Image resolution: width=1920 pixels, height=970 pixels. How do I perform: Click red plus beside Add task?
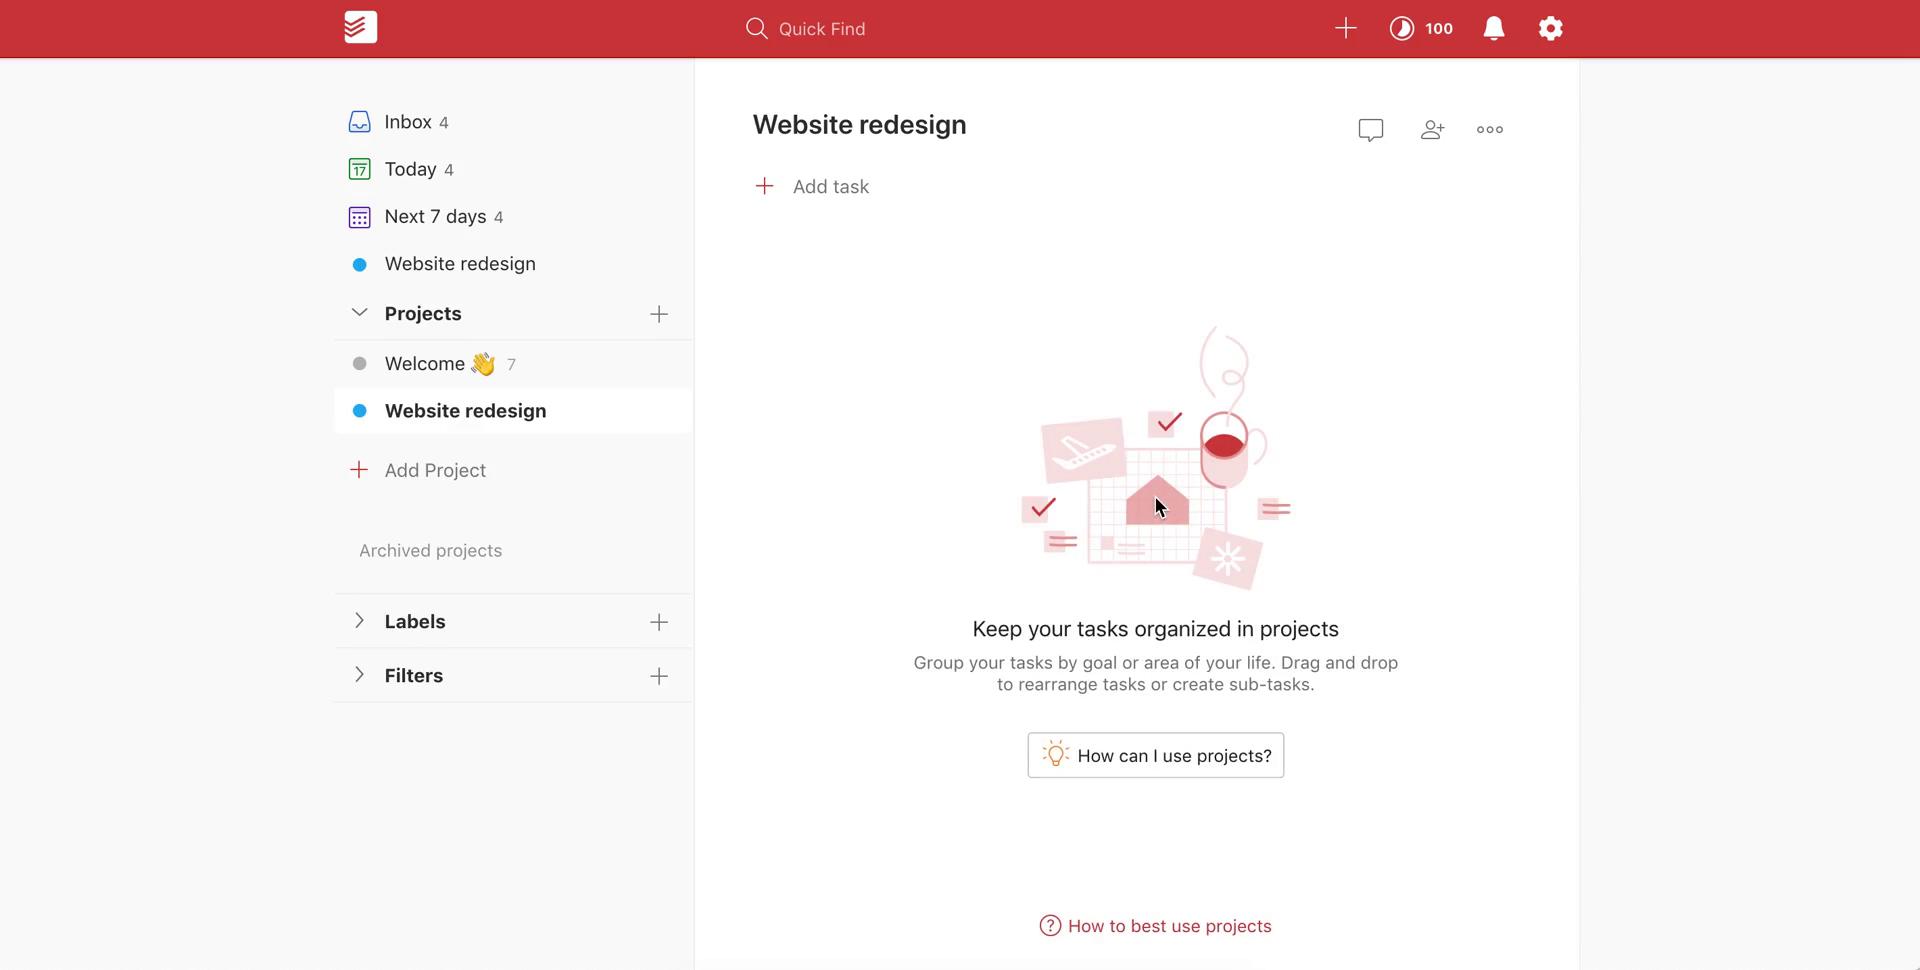tap(764, 186)
